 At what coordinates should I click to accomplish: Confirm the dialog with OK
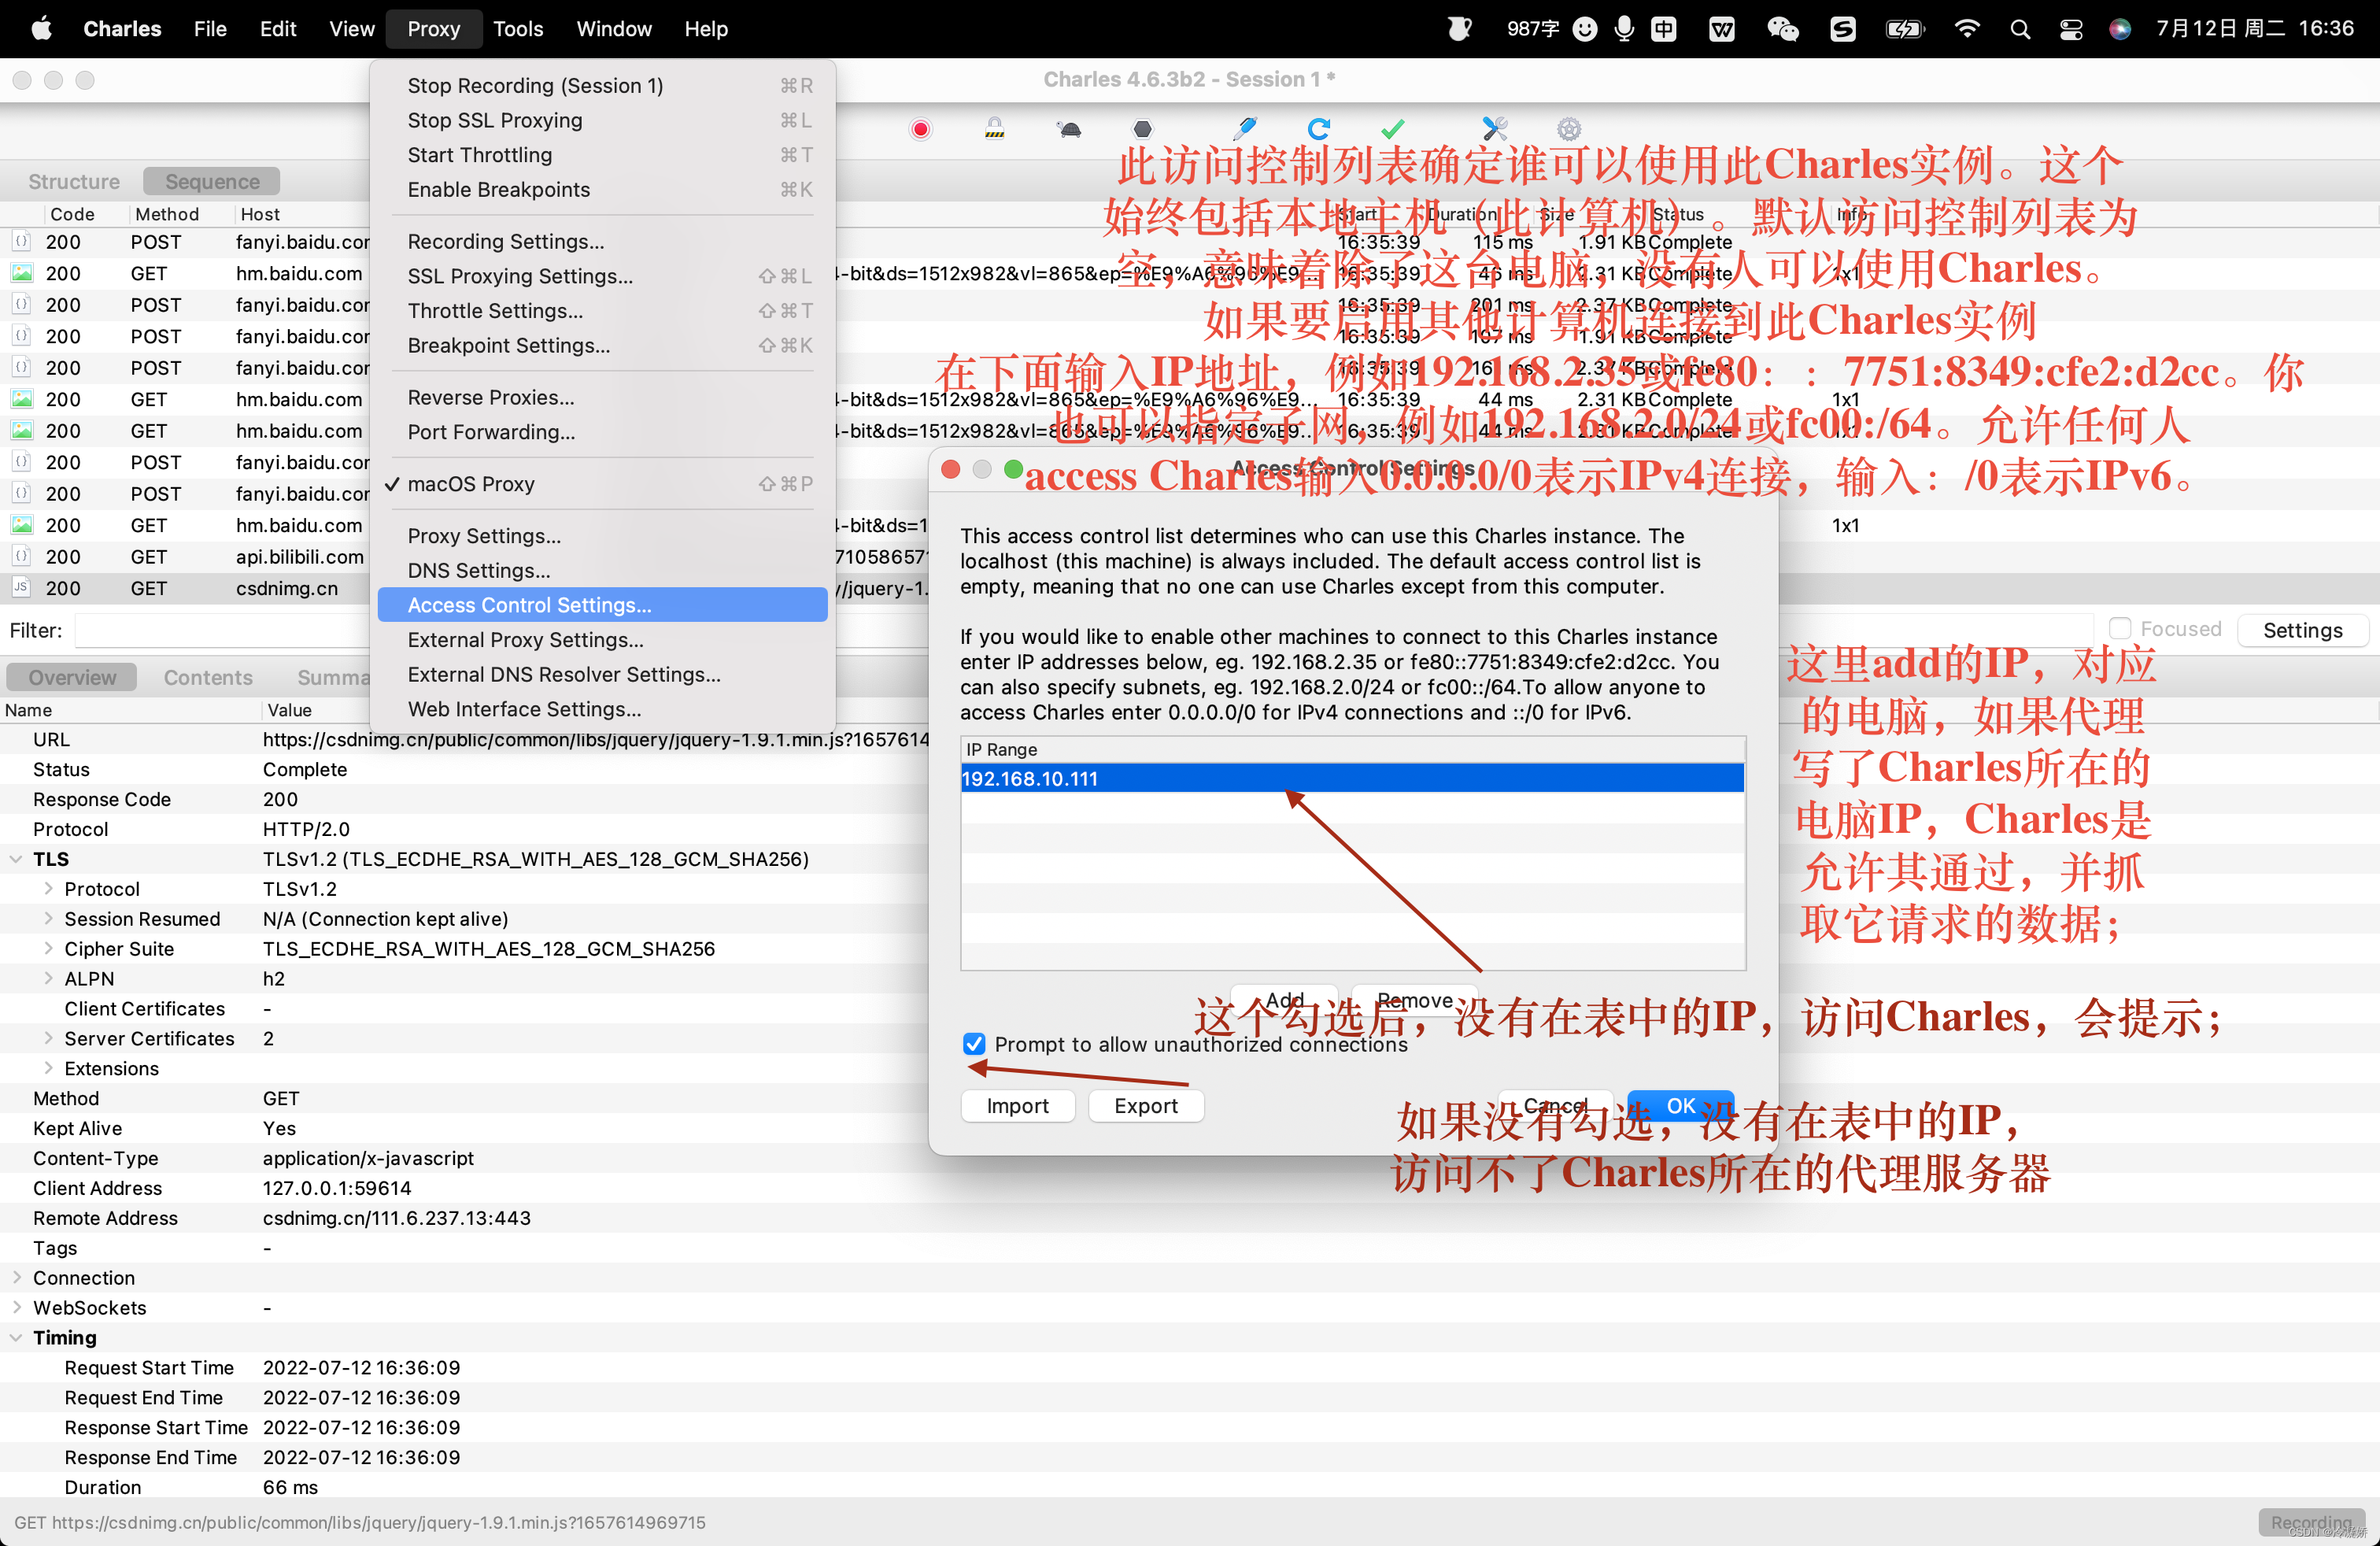click(1681, 1105)
